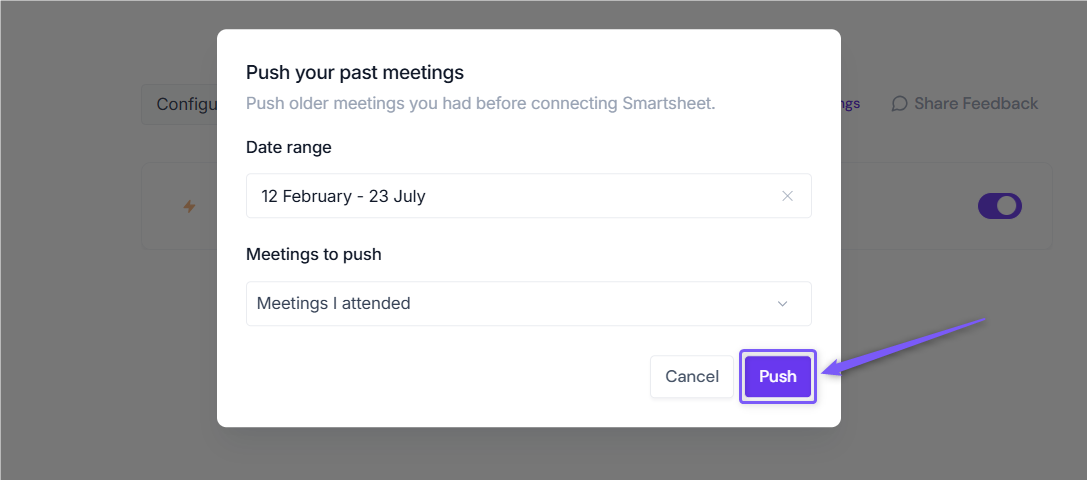The image size is (1087, 480).
Task: Click "12 February - 23 July" date text
Action: pos(343,196)
